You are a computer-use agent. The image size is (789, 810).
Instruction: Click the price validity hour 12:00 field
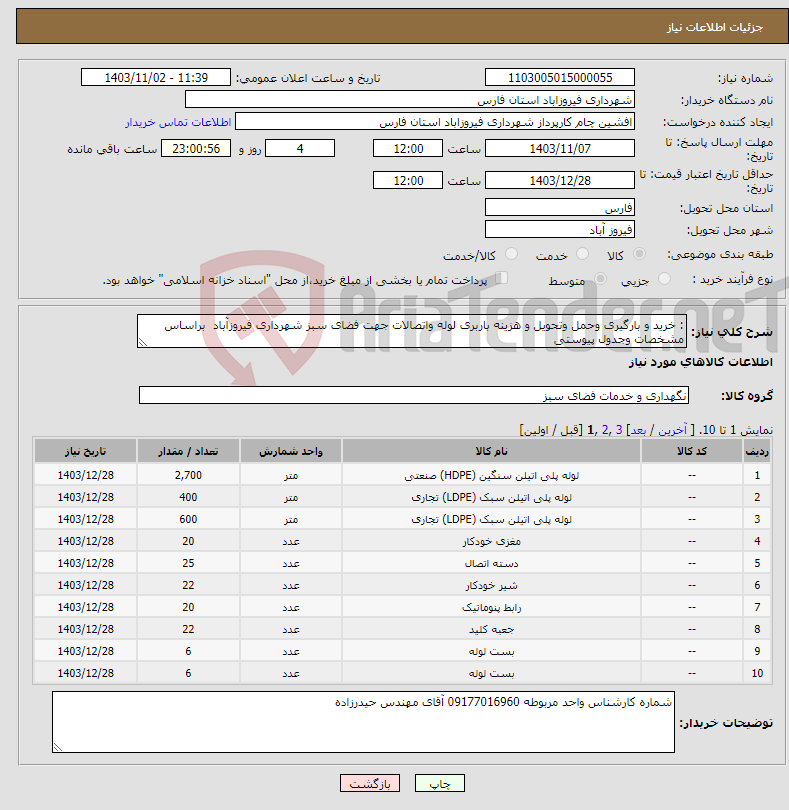(408, 181)
